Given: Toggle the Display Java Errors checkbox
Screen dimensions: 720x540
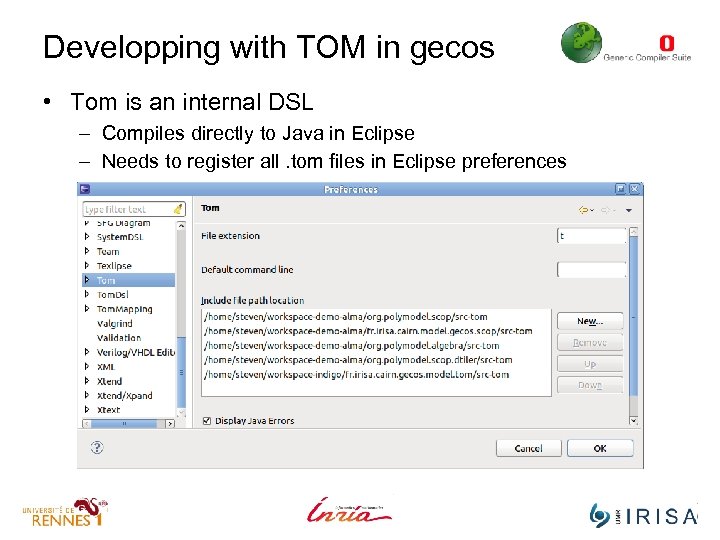Looking at the screenshot, I should point(207,421).
